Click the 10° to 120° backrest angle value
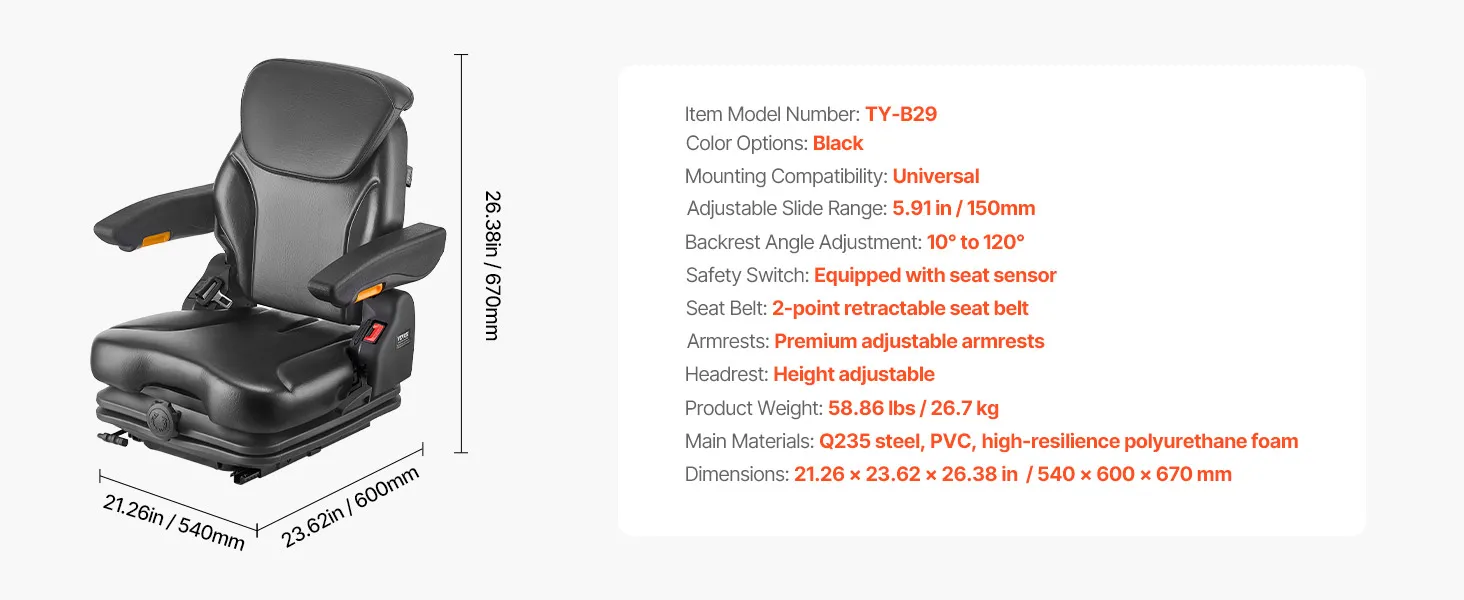Screen dimensions: 1464x600 975,242
